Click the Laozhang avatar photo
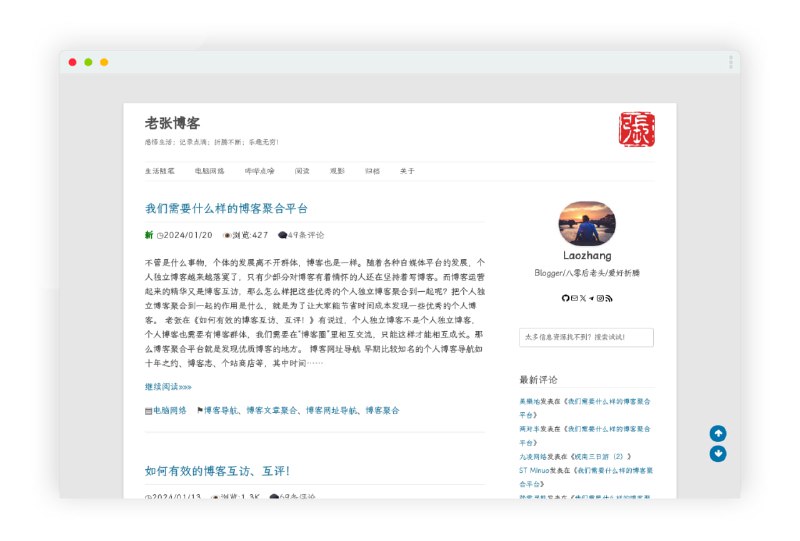Image resolution: width=800 pixels, height=541 pixels. pos(587,223)
